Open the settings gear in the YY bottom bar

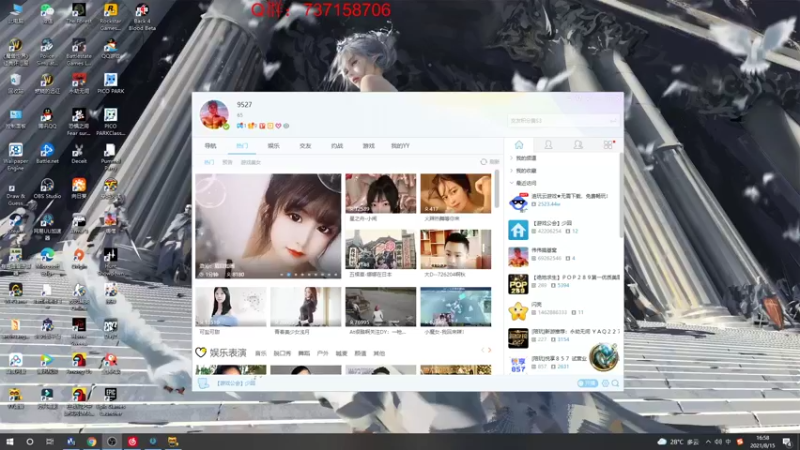(x=606, y=383)
